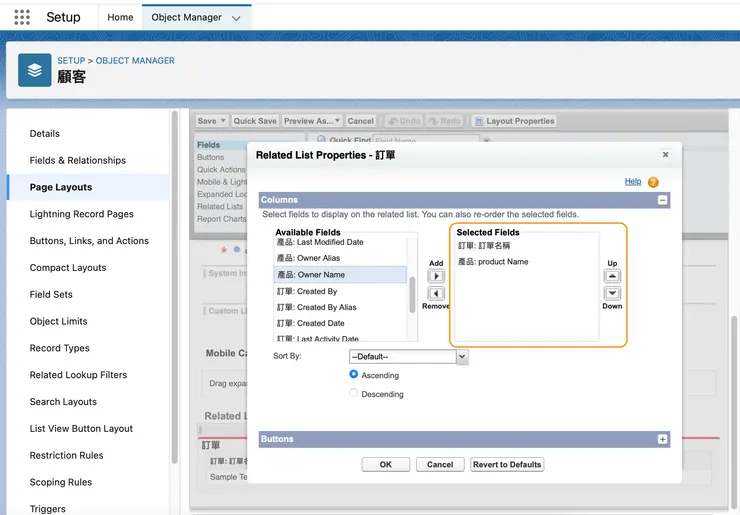The width and height of the screenshot is (740, 515).
Task: Open Lightning Record Pages
Action: pyautogui.click(x=82, y=214)
